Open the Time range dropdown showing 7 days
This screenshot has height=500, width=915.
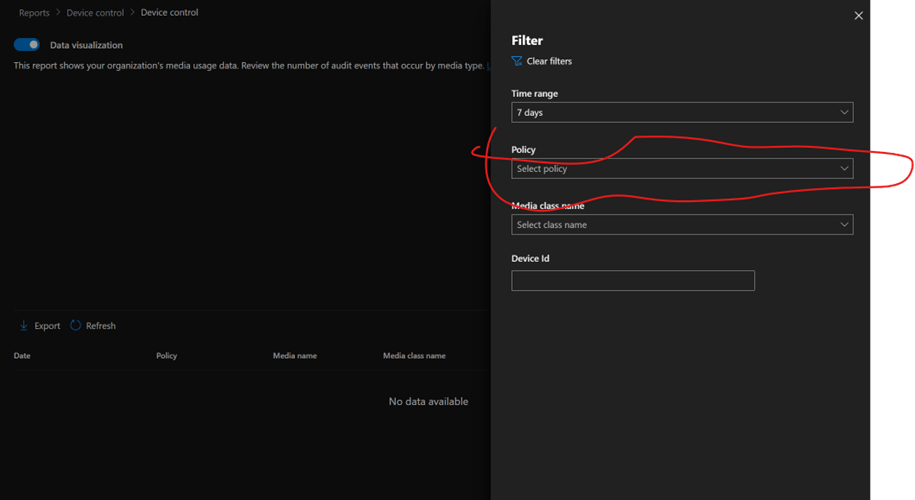[681, 113]
